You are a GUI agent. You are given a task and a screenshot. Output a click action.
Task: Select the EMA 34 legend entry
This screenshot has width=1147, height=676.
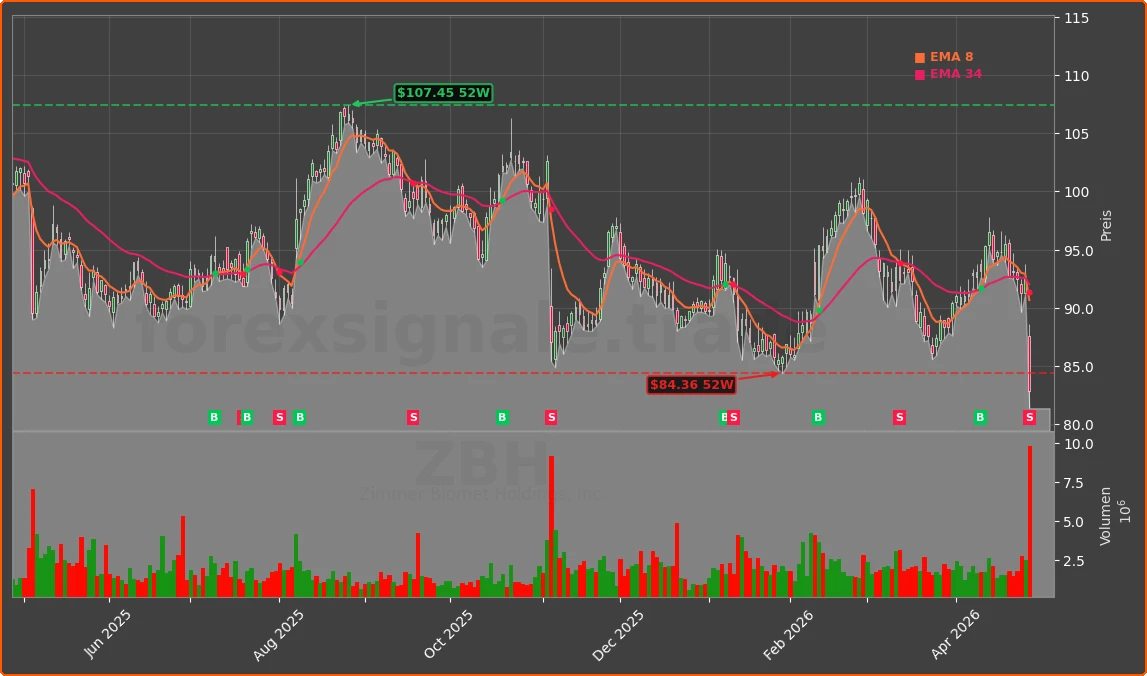pos(948,74)
